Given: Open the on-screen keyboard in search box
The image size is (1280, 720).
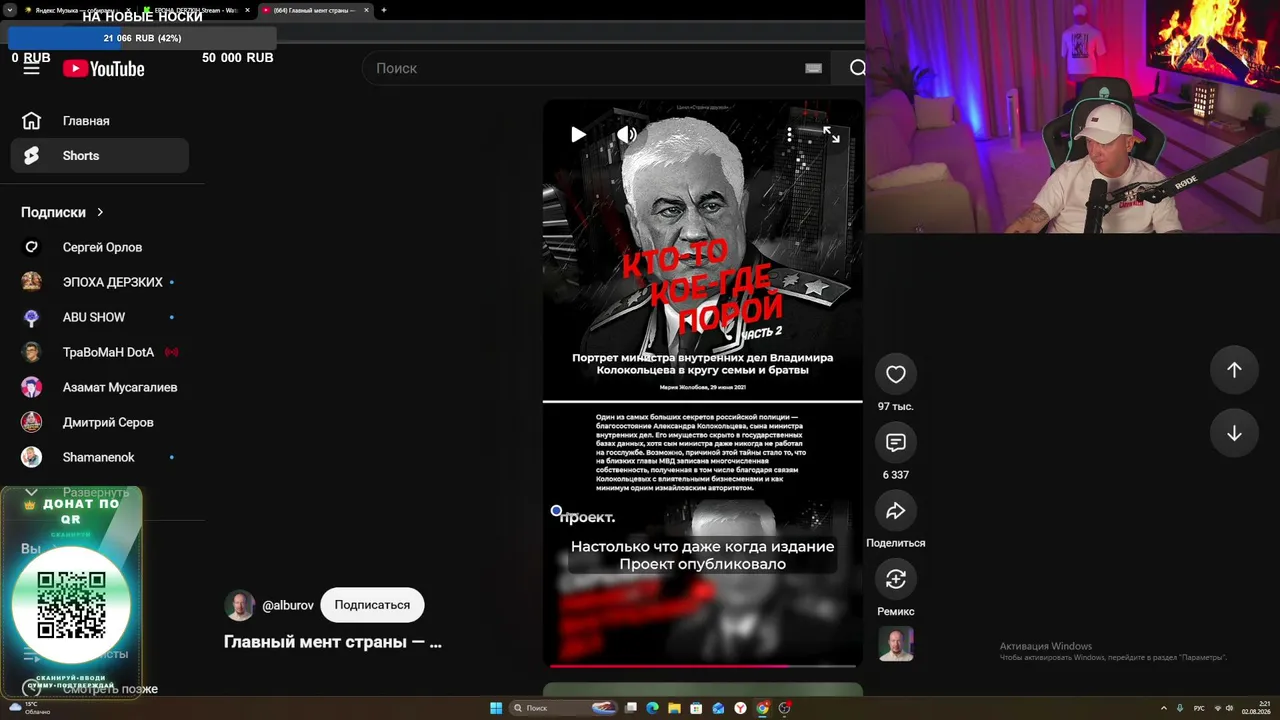Looking at the screenshot, I should [x=813, y=68].
